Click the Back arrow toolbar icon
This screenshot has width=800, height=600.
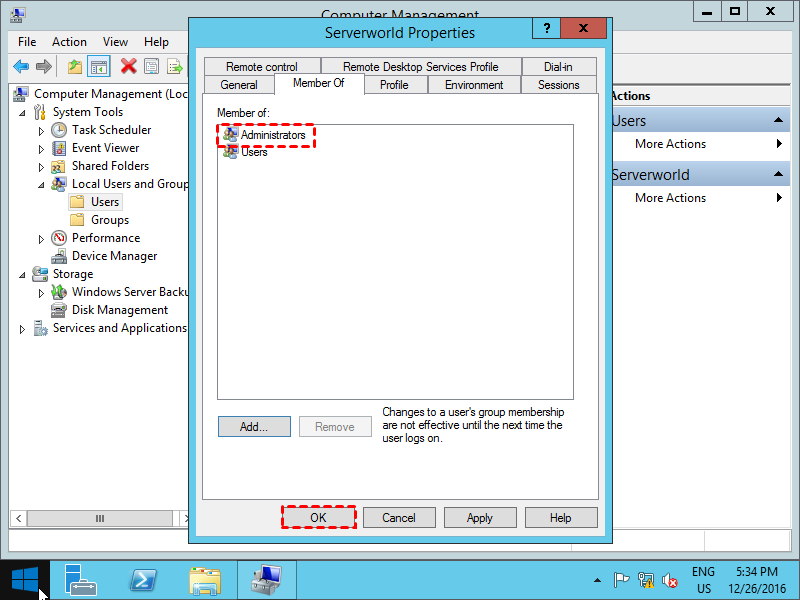coord(21,66)
